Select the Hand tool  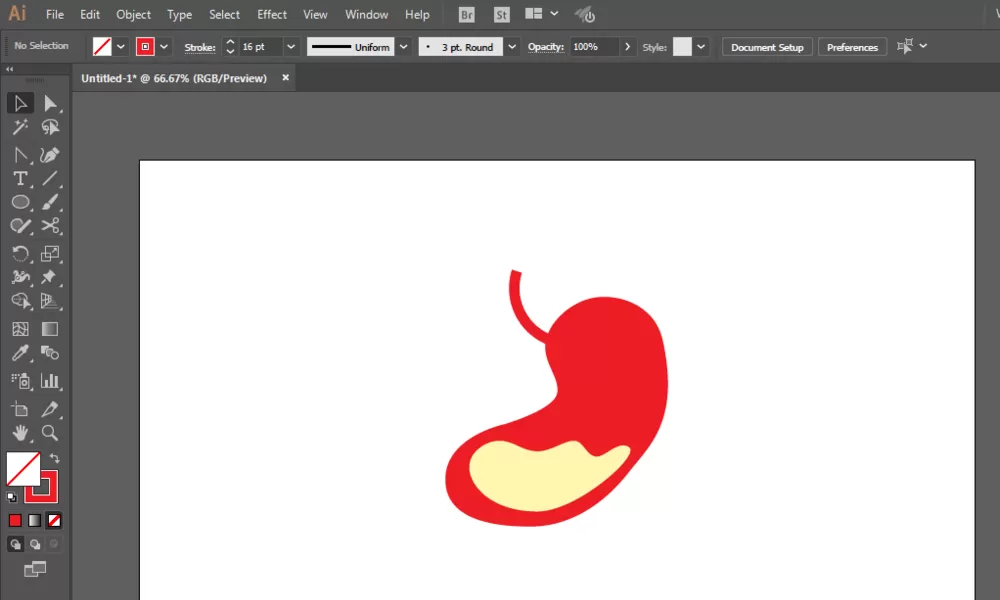point(20,433)
